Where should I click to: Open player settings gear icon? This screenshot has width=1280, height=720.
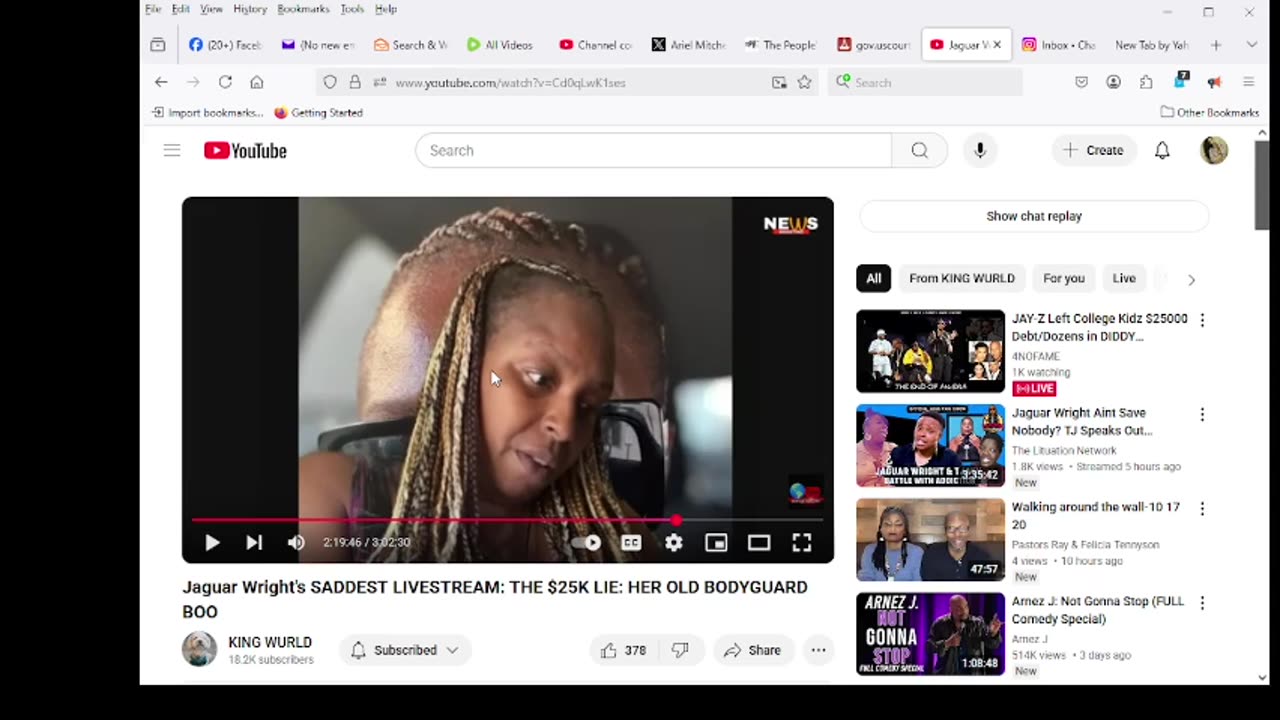tap(674, 543)
